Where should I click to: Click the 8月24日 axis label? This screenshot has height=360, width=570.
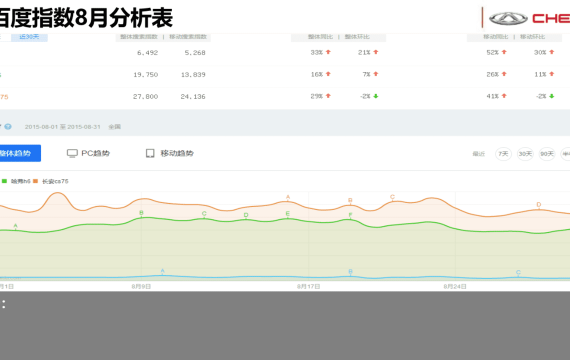(455, 287)
